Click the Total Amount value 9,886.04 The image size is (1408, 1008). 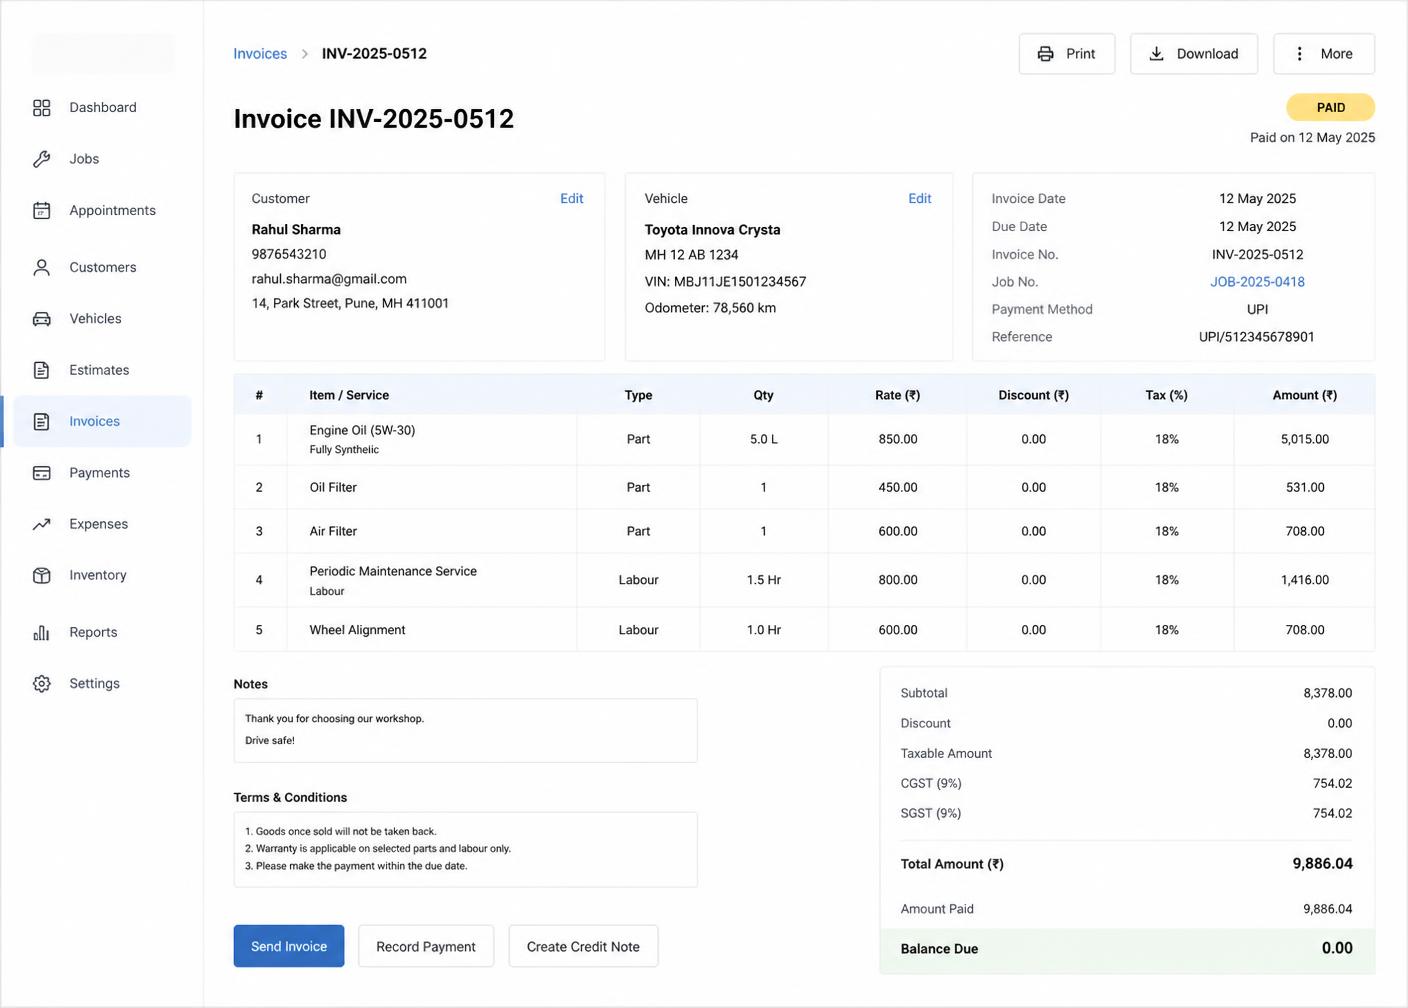1322,864
